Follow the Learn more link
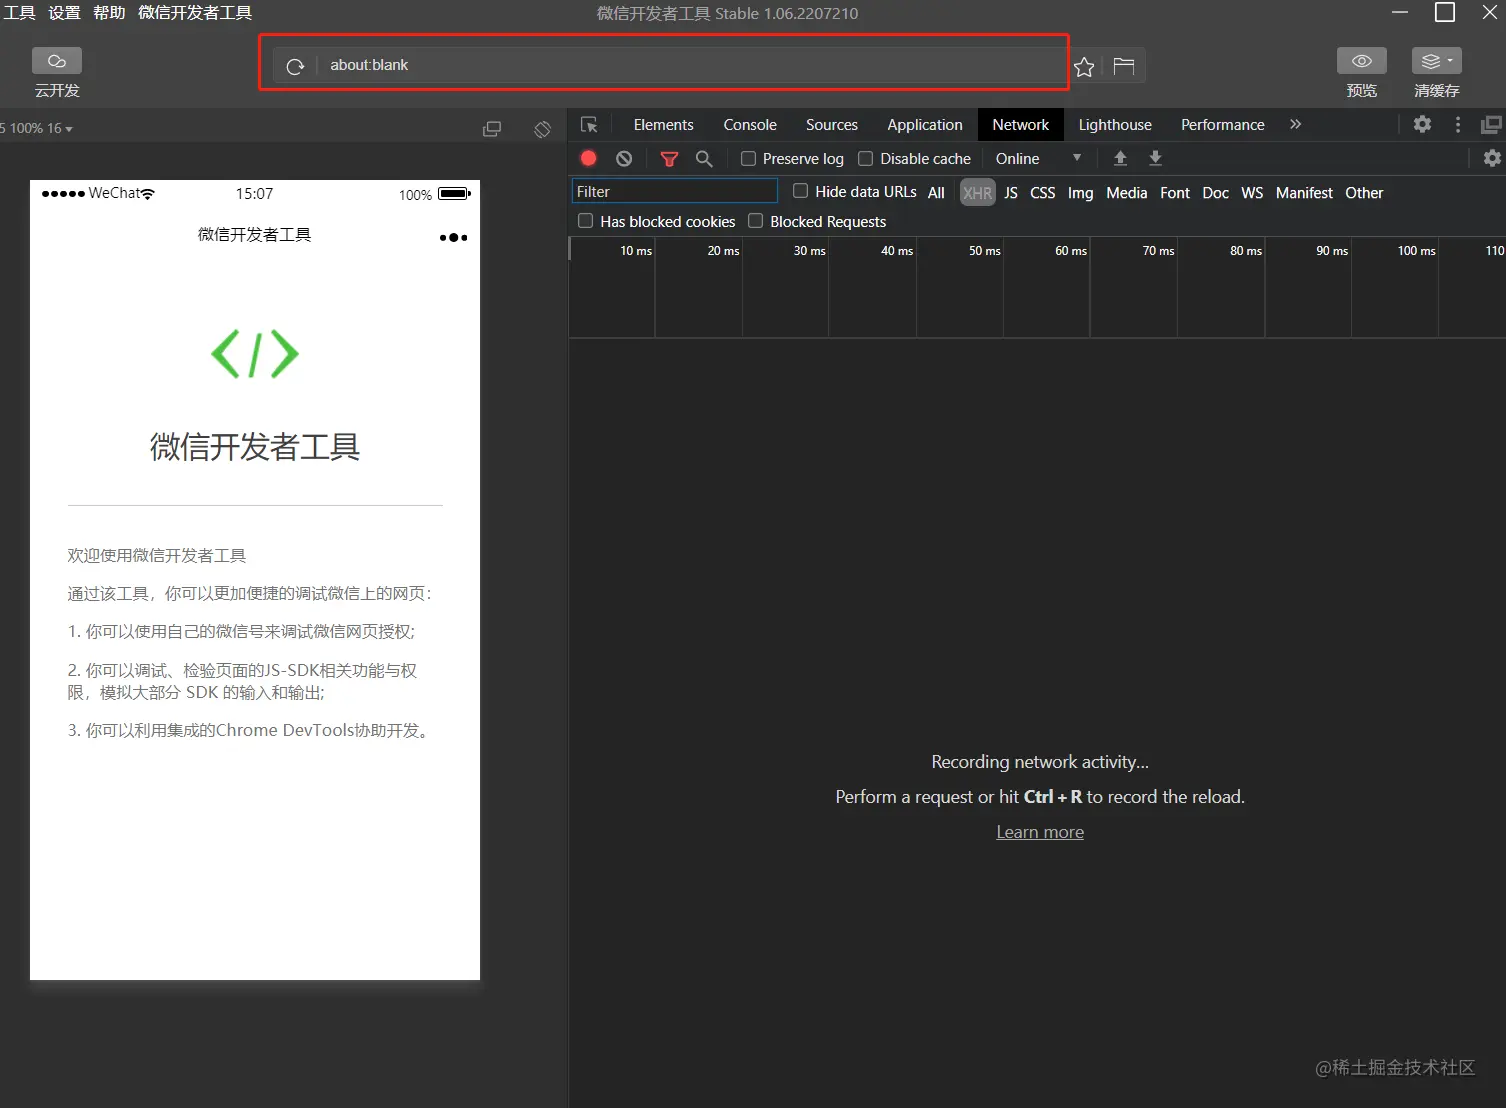The image size is (1506, 1108). 1040,832
